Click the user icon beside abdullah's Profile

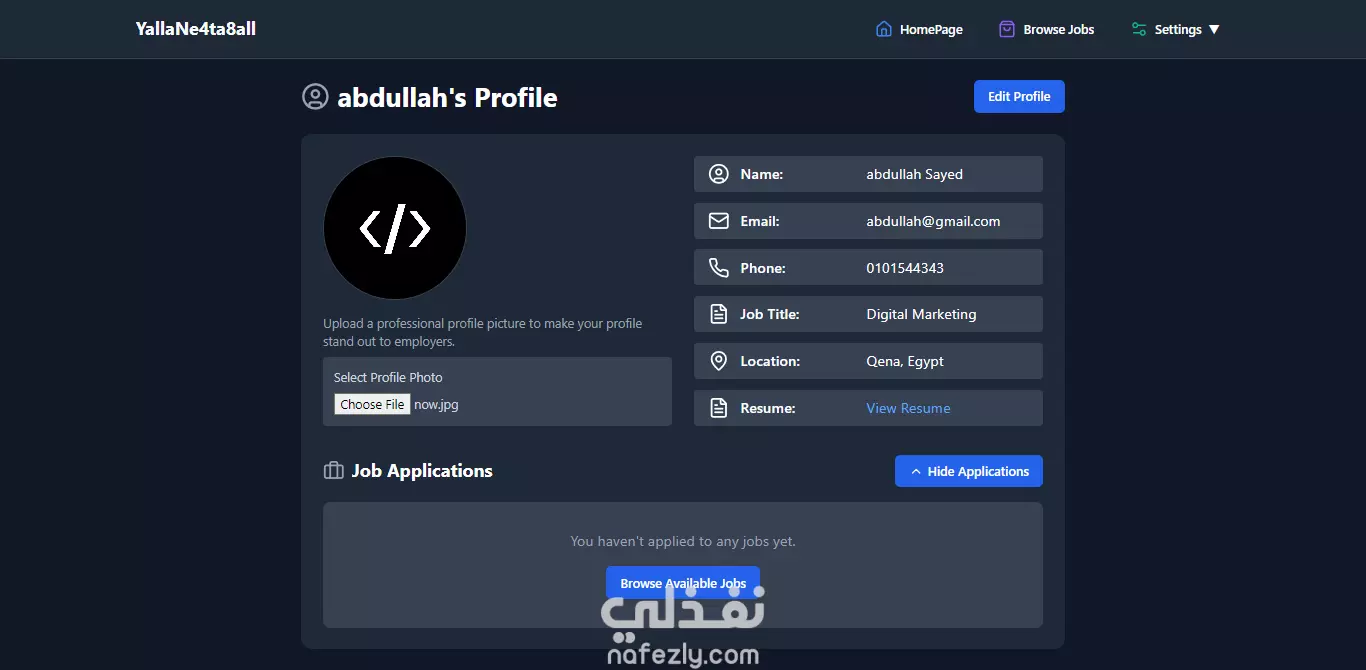pos(315,97)
